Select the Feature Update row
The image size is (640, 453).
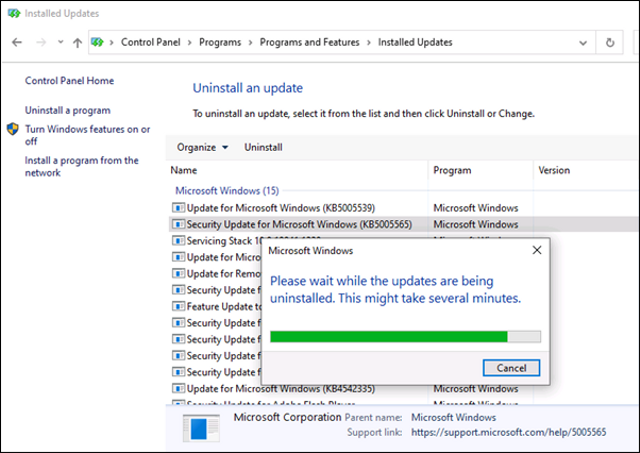(224, 306)
